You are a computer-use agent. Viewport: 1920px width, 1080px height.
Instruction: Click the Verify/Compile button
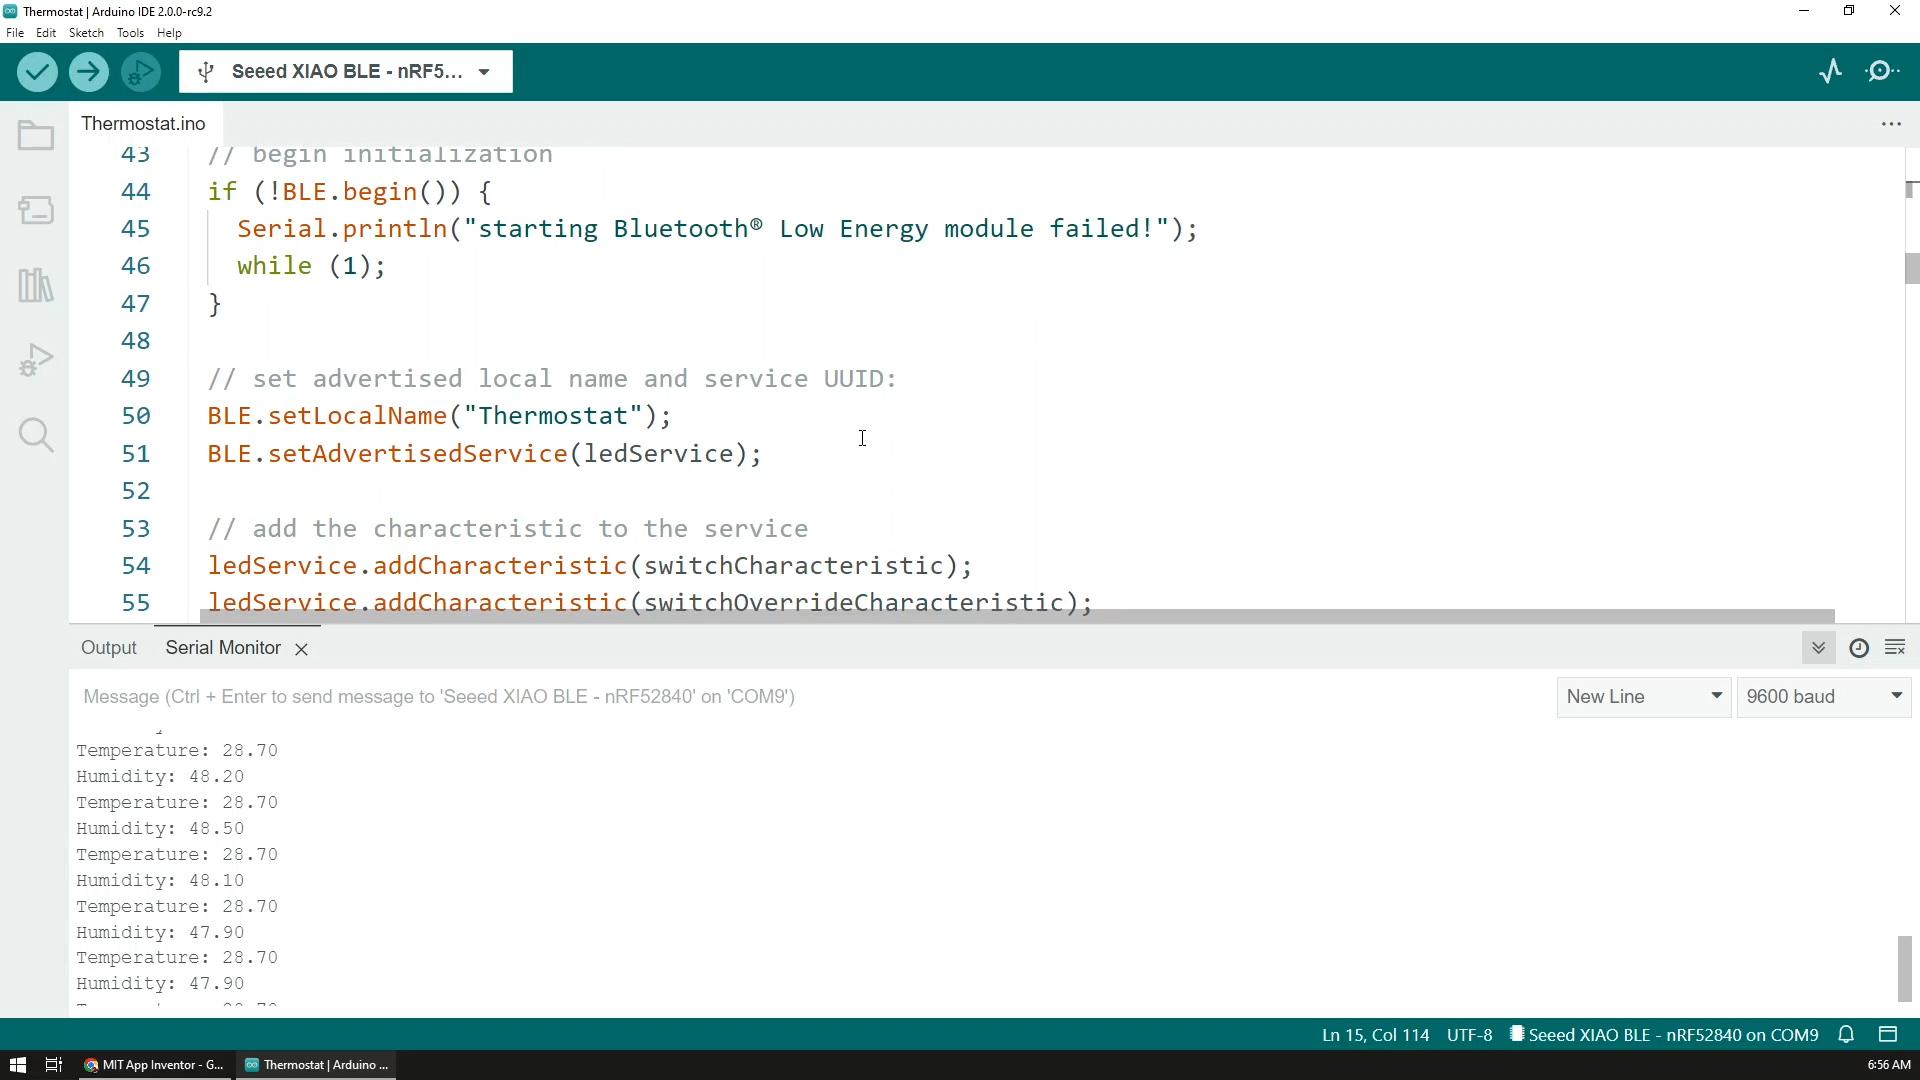[x=38, y=71]
